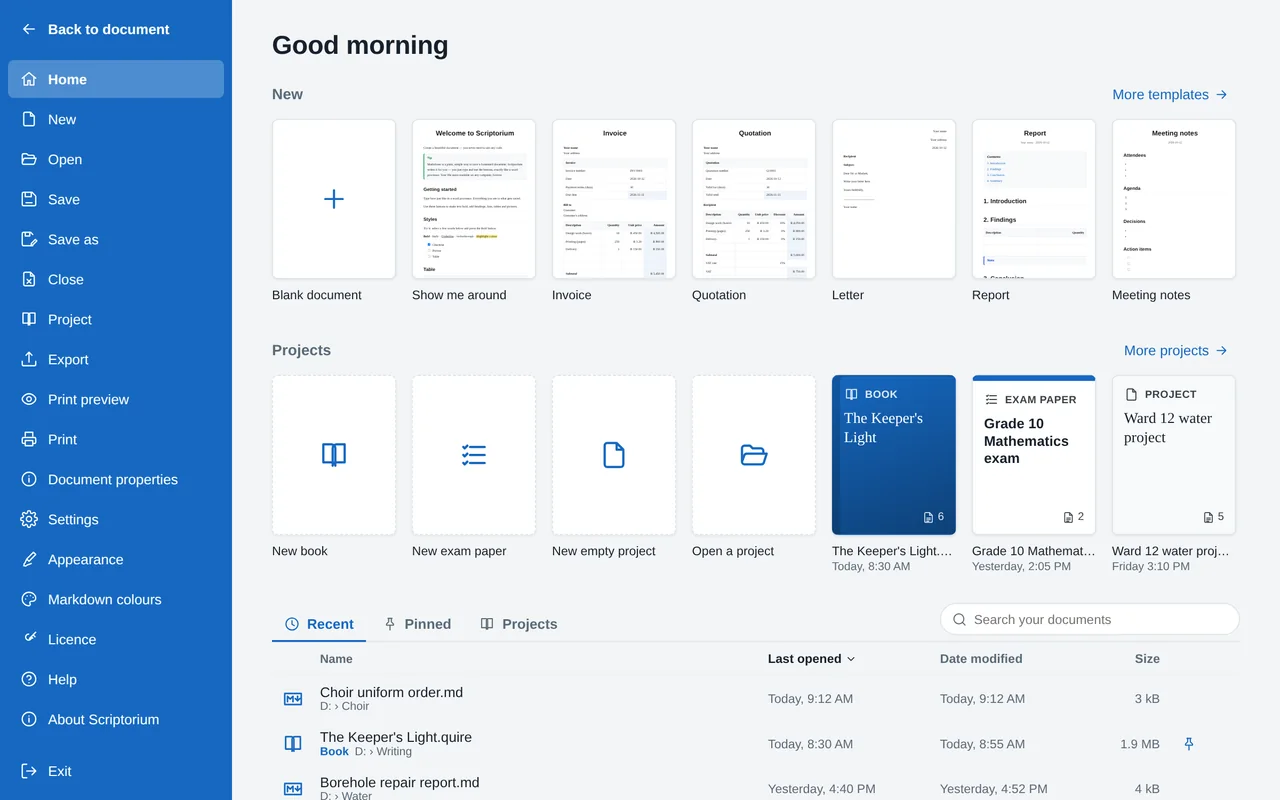Open the Show me around template
Image resolution: width=1280 pixels, height=800 pixels.
pos(474,199)
